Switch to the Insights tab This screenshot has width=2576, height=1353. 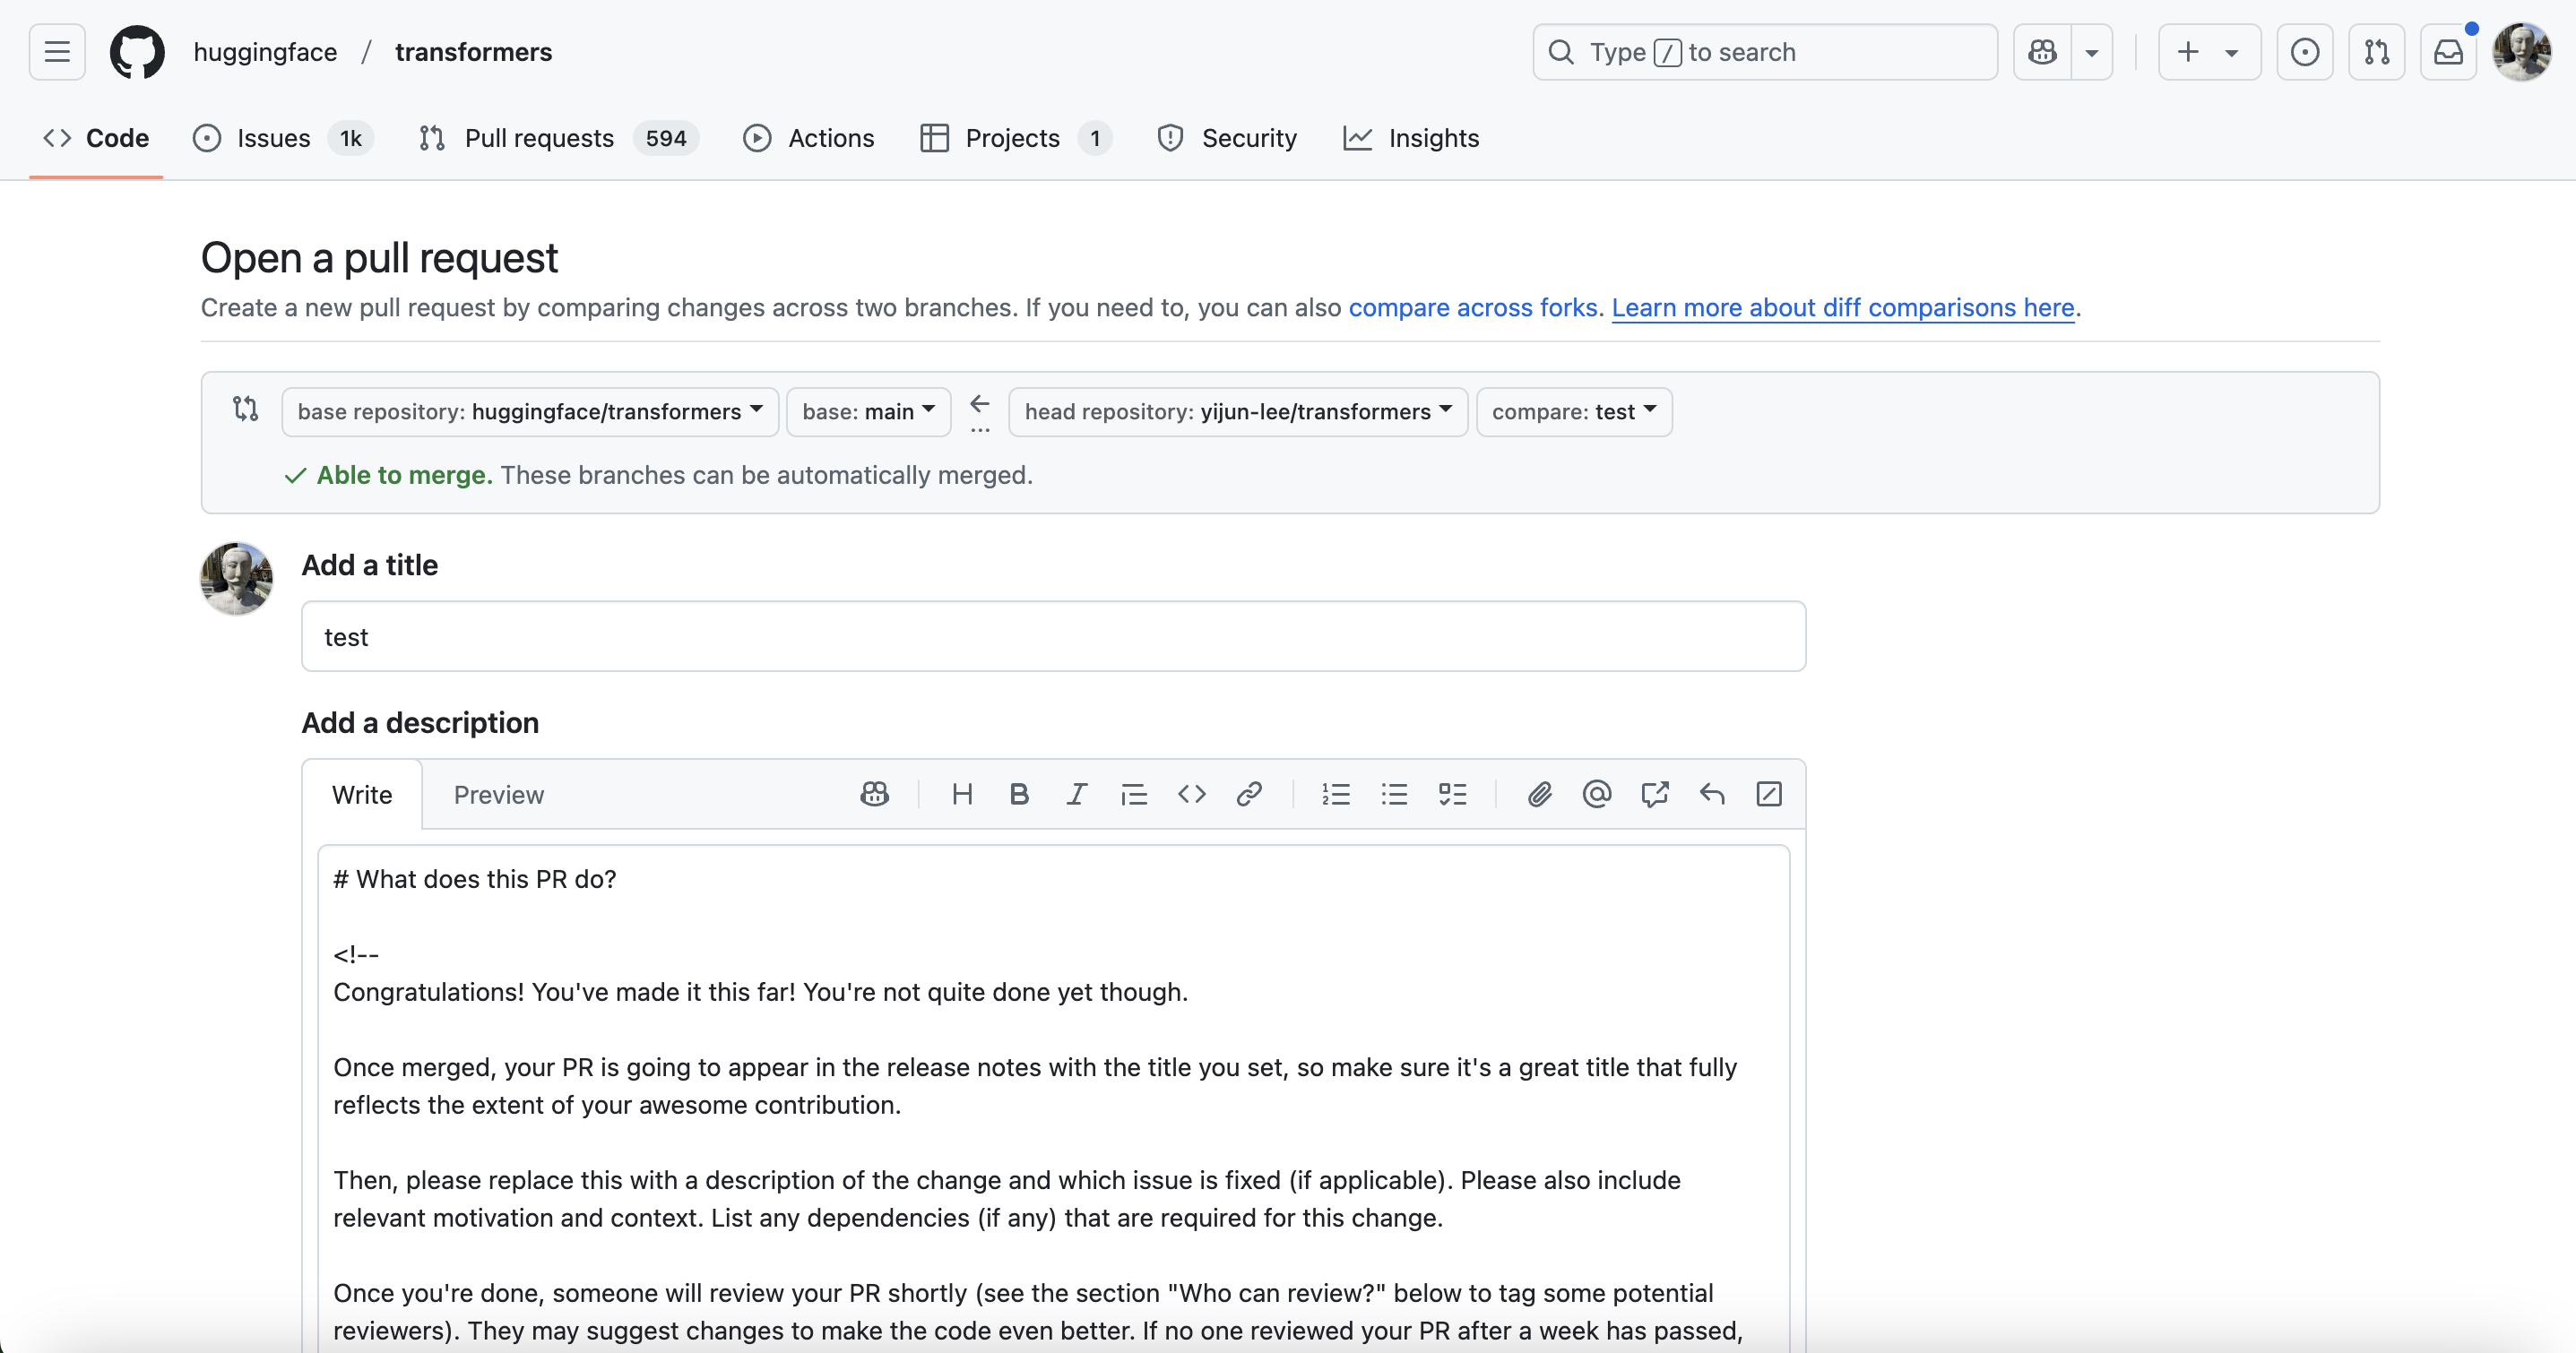(x=1411, y=138)
